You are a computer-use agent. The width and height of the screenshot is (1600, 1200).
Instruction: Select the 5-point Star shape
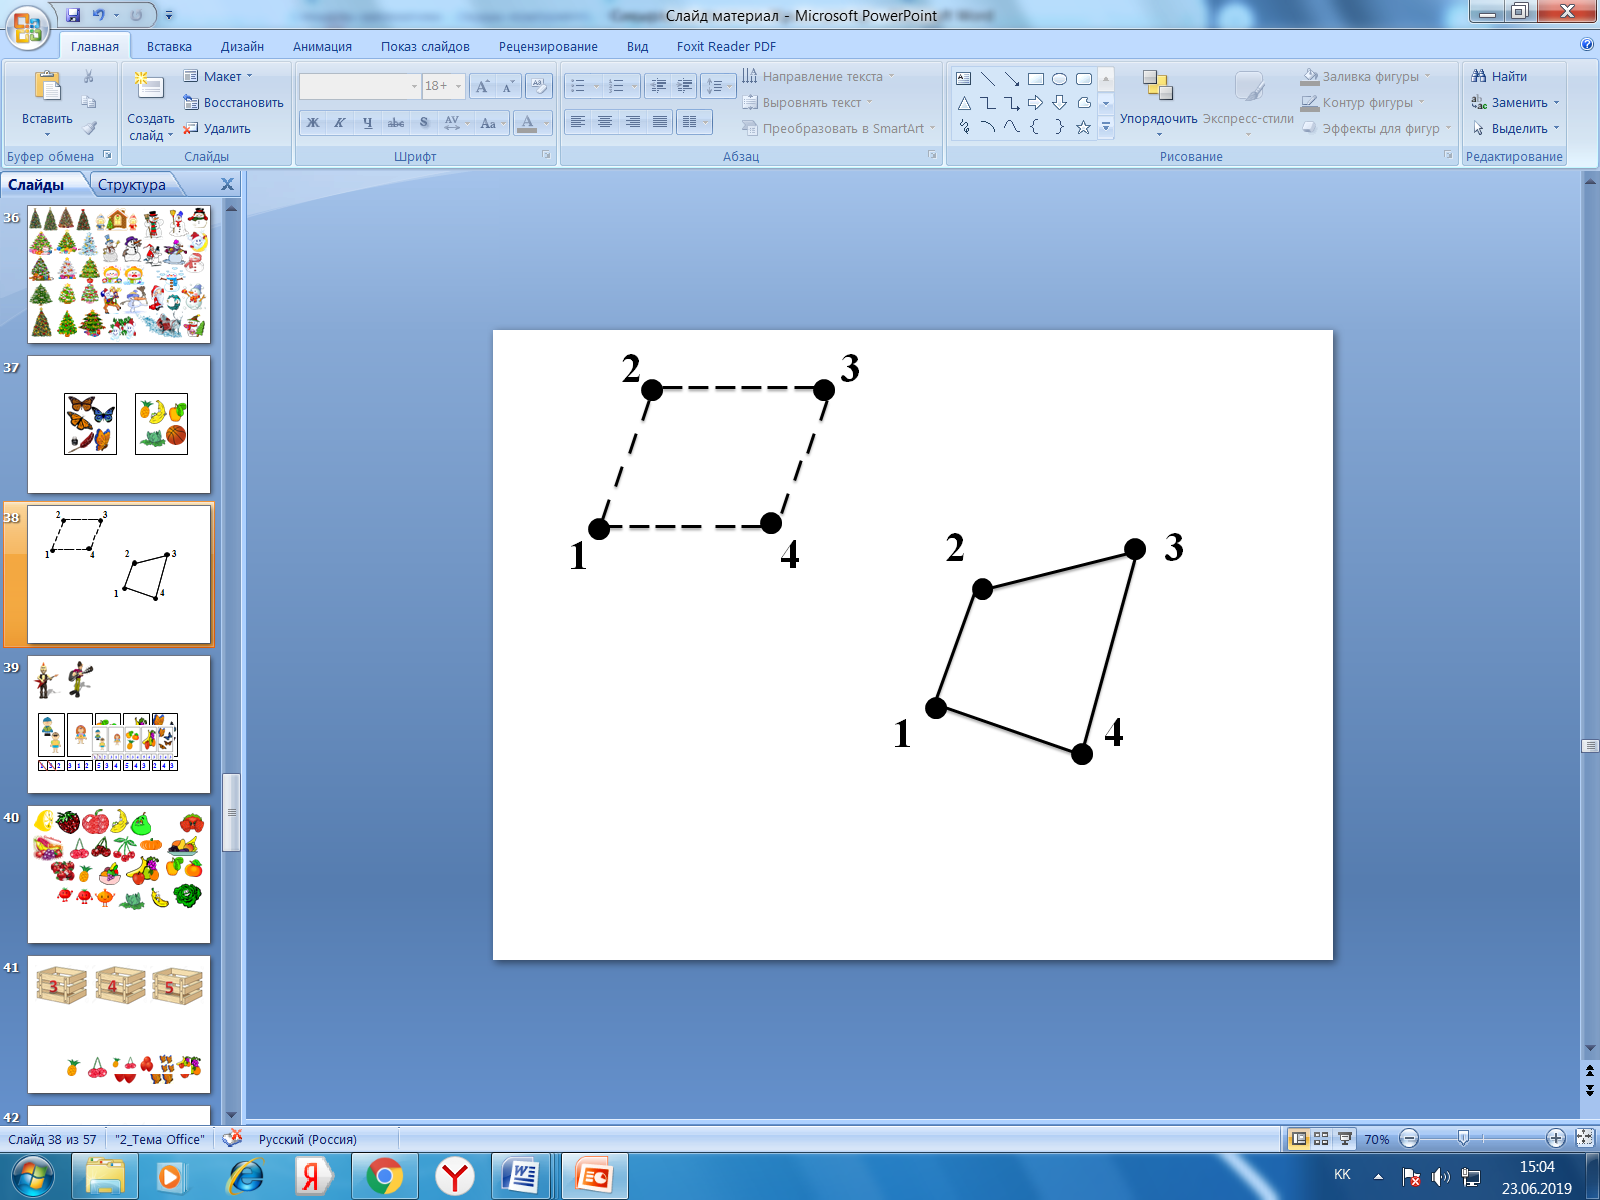tap(1084, 127)
